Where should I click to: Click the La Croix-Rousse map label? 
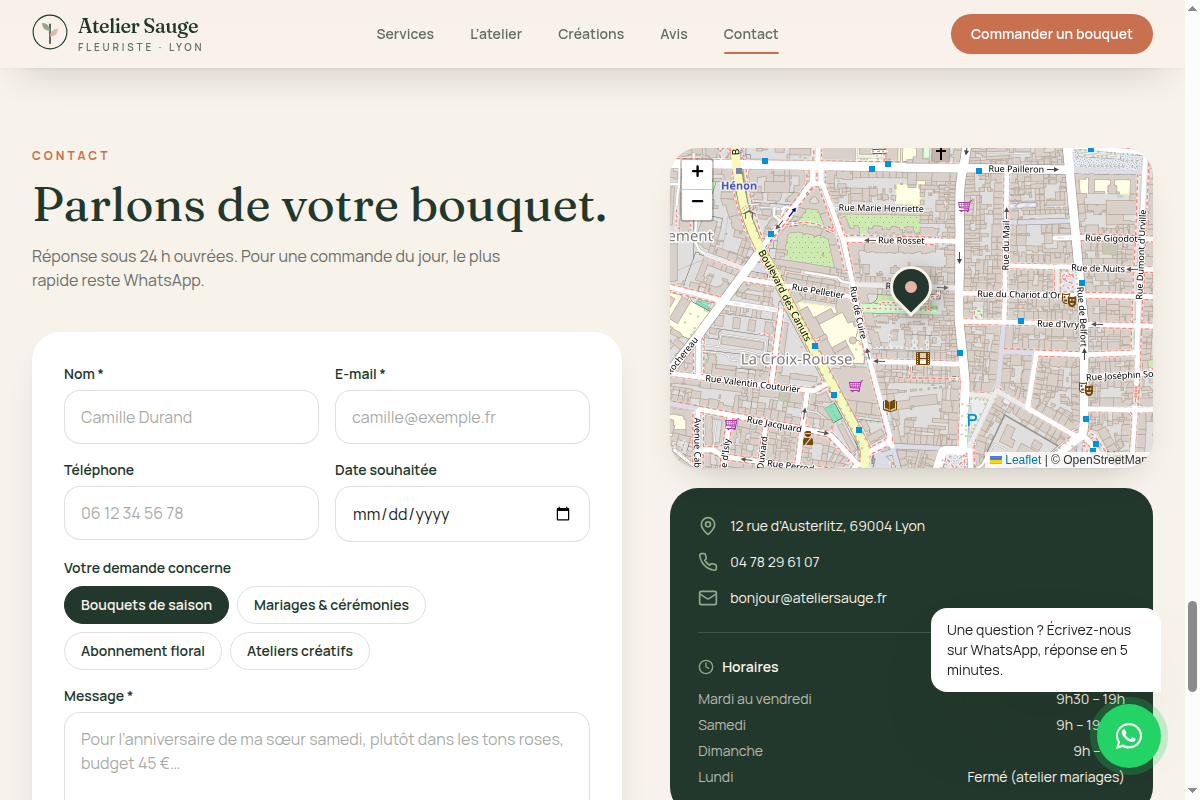[797, 359]
